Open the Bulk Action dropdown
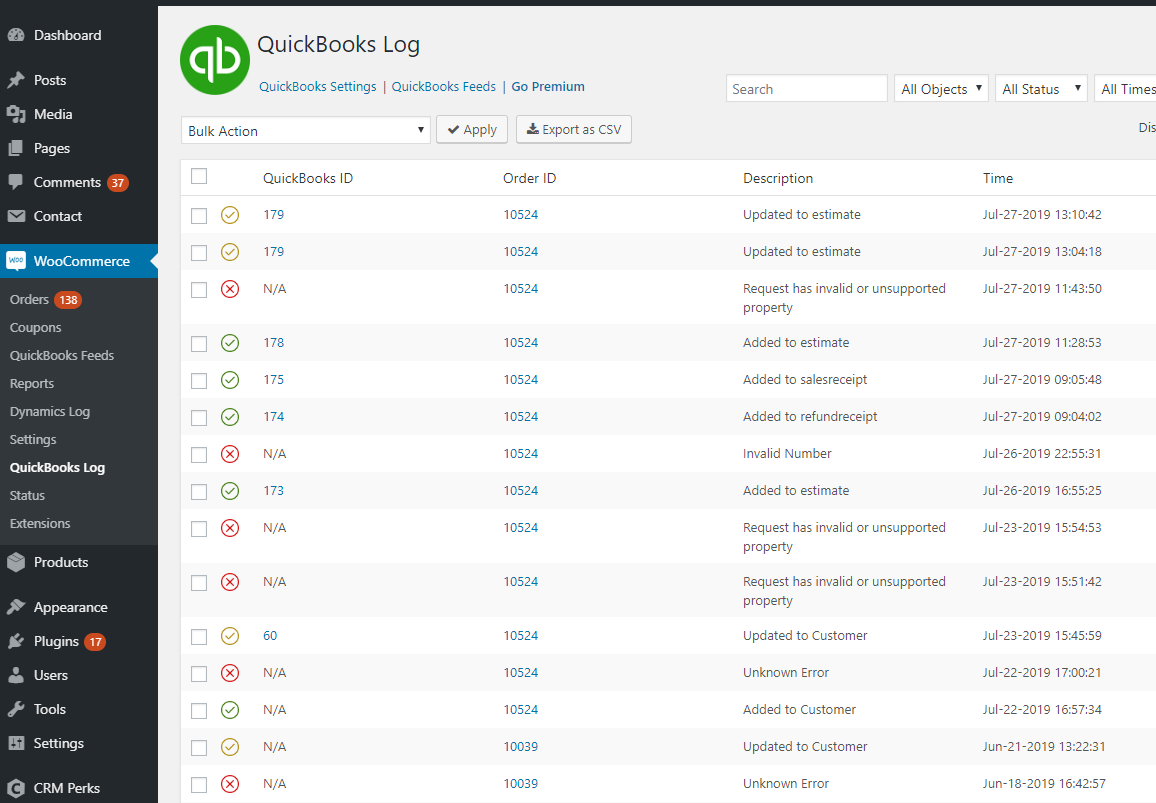This screenshot has width=1156, height=803. [305, 131]
